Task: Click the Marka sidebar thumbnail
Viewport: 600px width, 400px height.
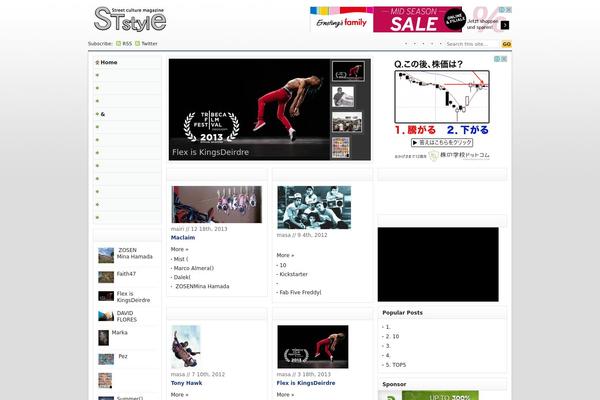Action: click(x=103, y=338)
